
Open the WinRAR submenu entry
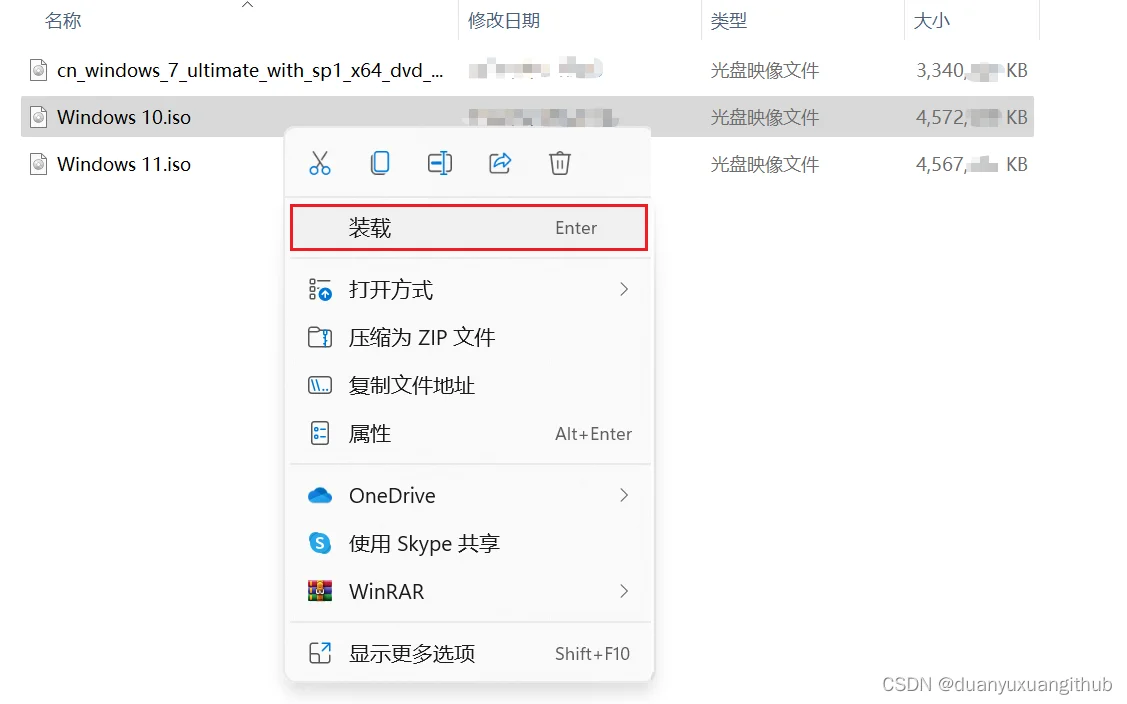(469, 591)
